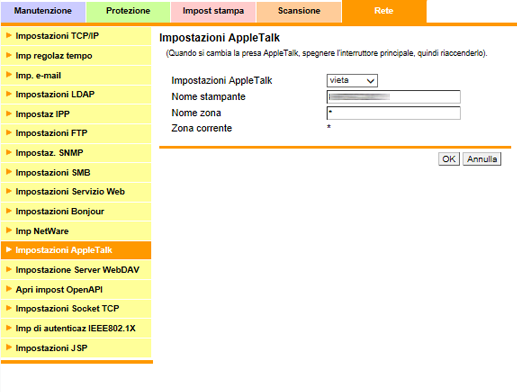Click arrow icon beside Impostazioni FTP
Viewport: 517px width, 392px height.
(x=9, y=133)
